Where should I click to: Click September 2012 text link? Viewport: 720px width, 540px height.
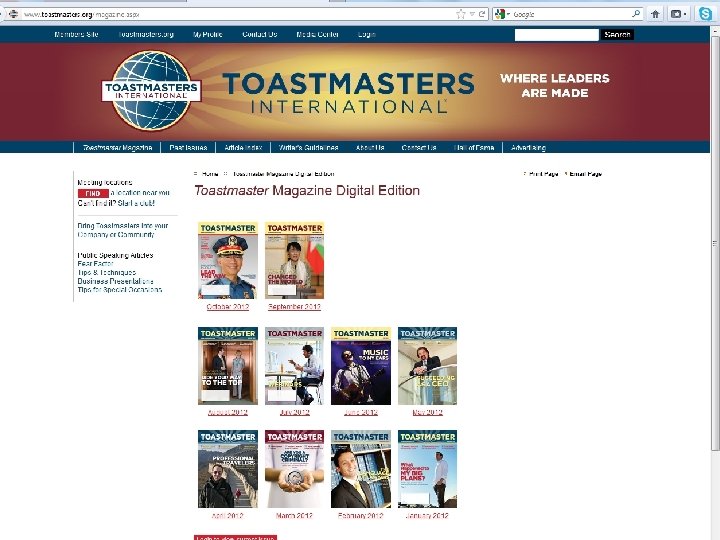(294, 307)
